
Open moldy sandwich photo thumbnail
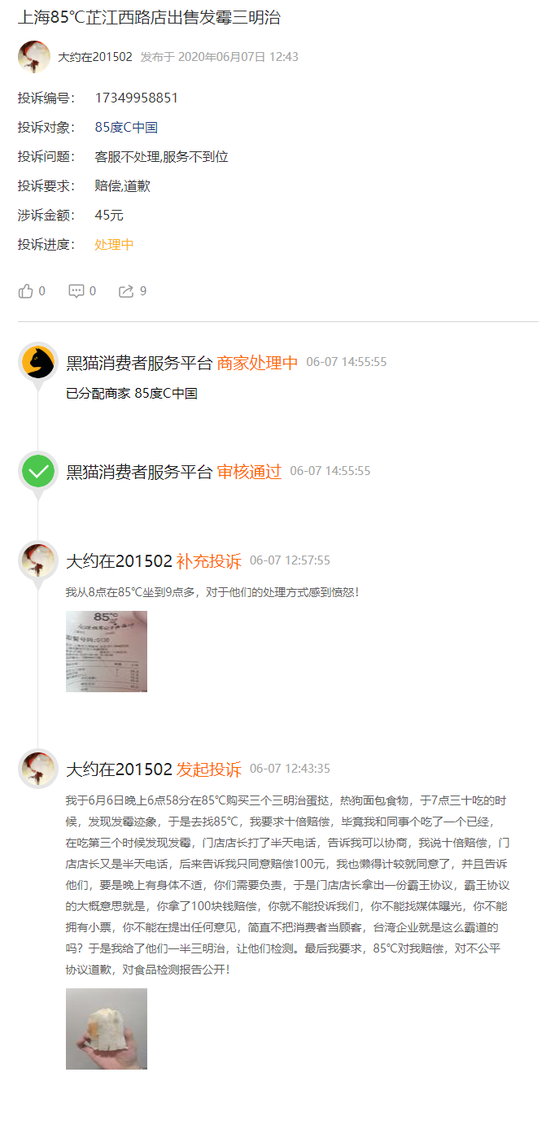pyautogui.click(x=107, y=1028)
